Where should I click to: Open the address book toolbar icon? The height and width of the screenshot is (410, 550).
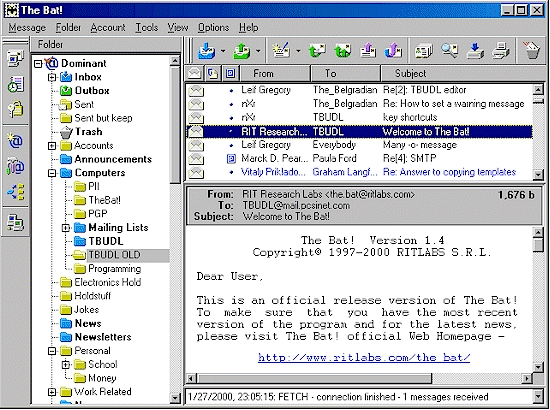pyautogui.click(x=424, y=51)
